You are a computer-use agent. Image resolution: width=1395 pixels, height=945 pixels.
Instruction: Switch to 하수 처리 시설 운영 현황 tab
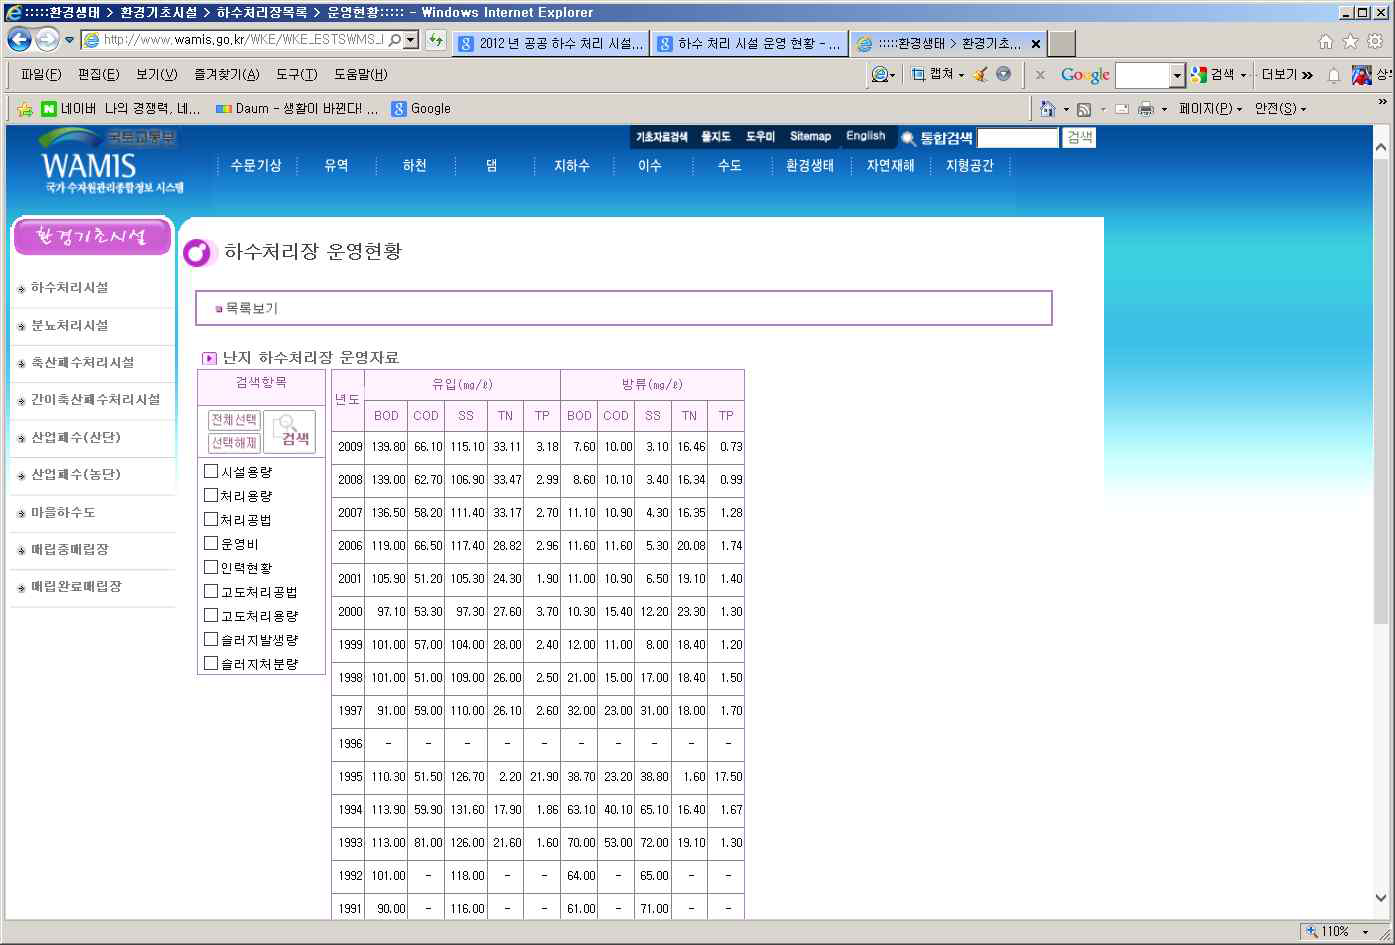pos(750,44)
